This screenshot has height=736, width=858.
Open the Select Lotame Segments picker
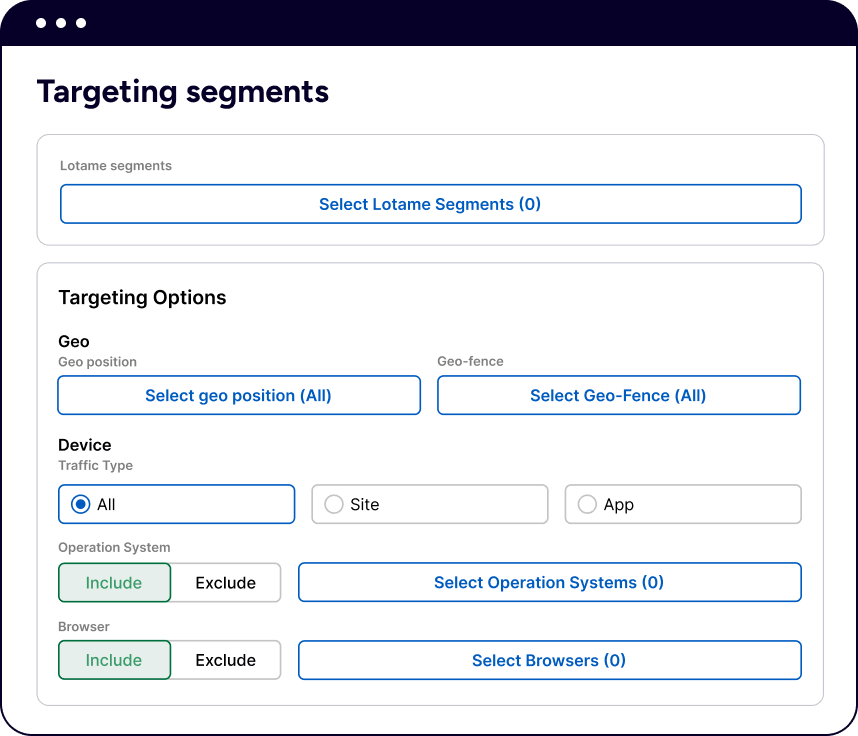tap(430, 204)
